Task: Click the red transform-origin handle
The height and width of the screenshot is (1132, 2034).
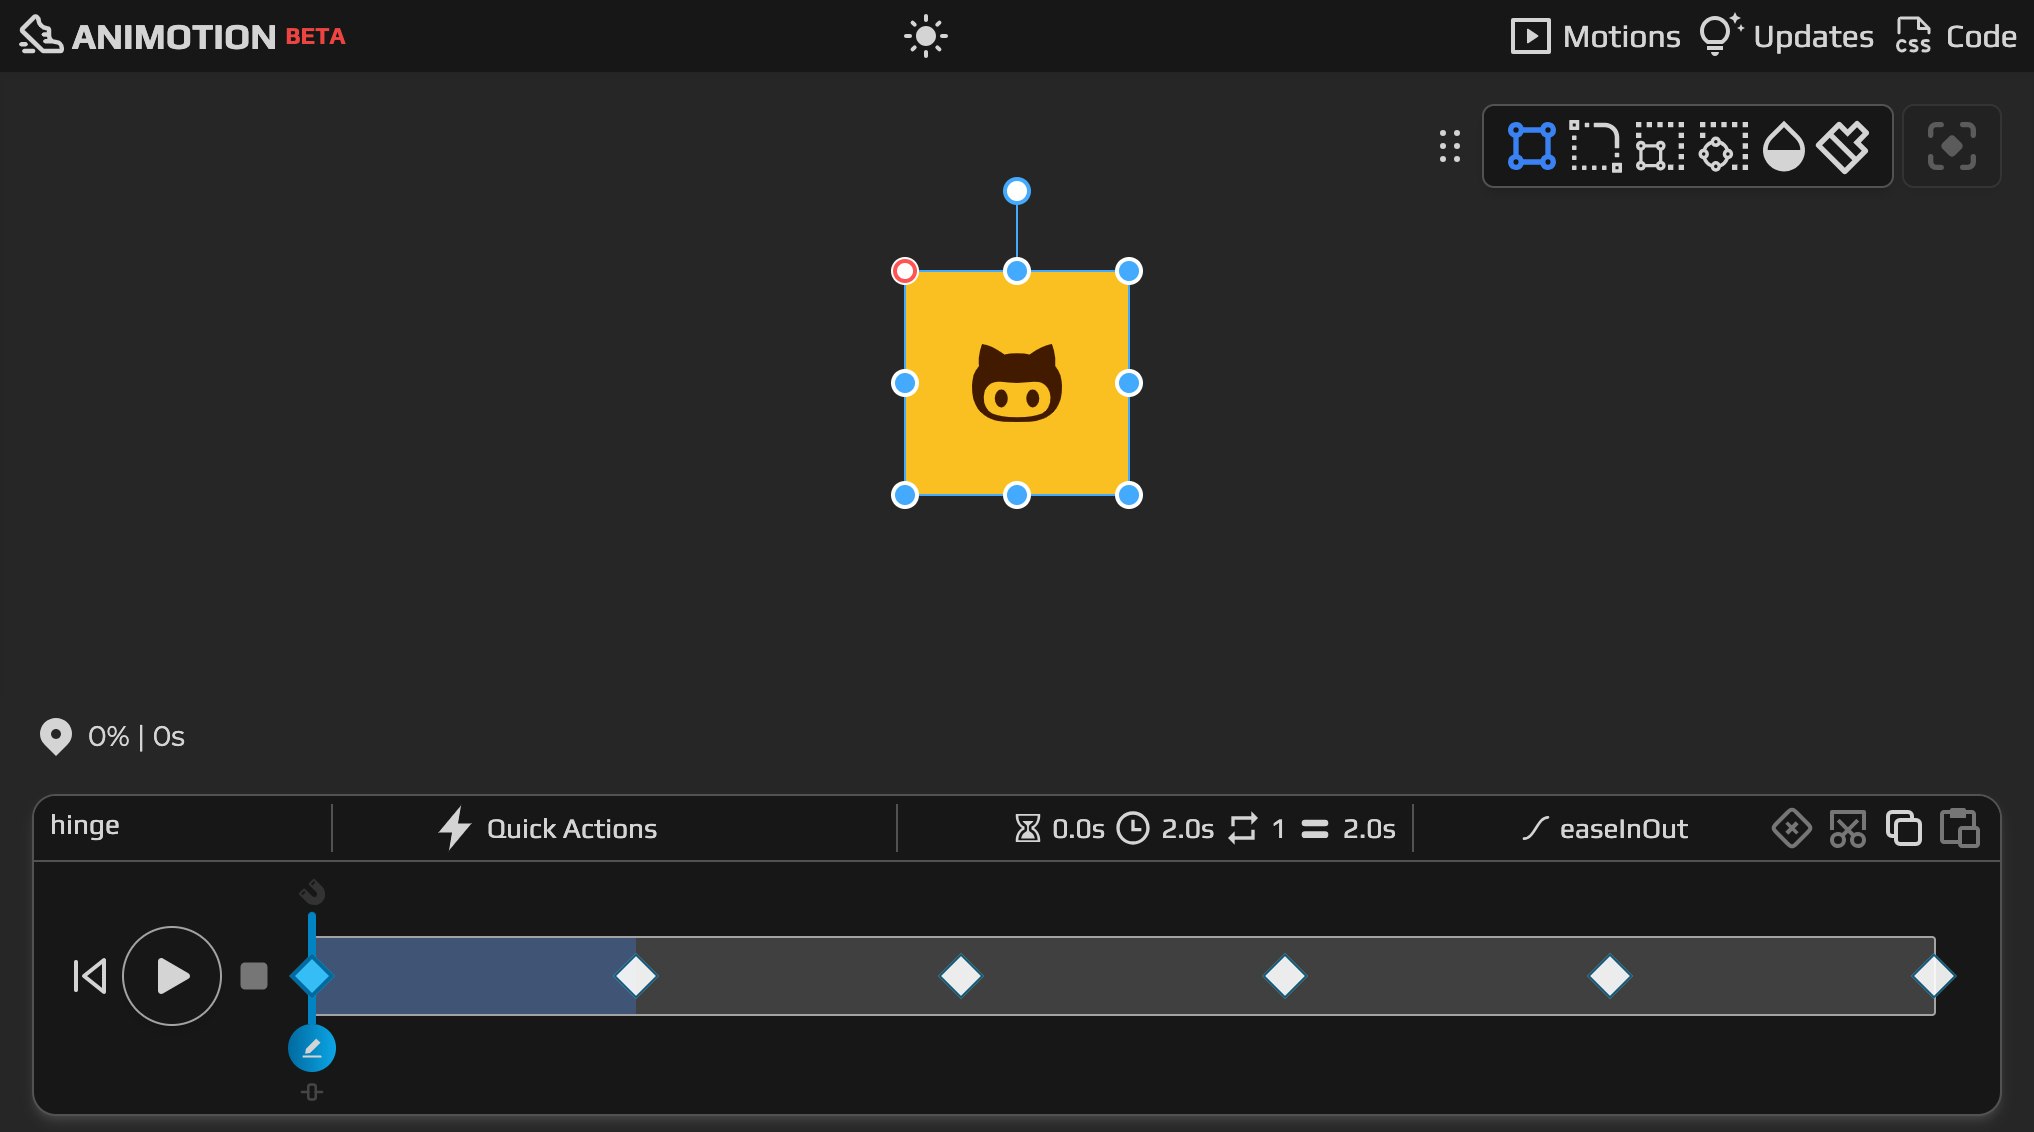Action: coord(905,271)
